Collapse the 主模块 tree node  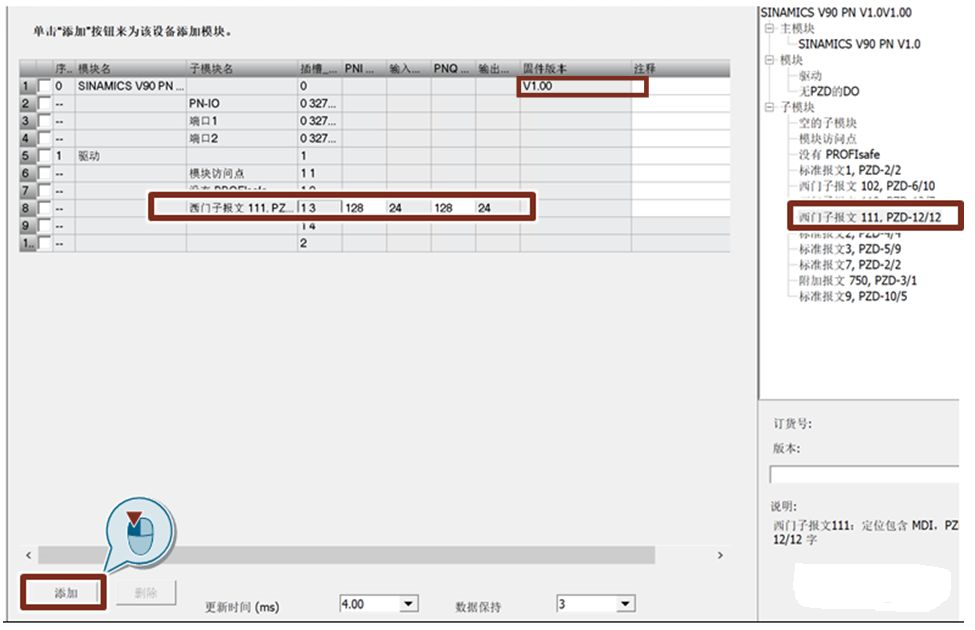pos(769,28)
